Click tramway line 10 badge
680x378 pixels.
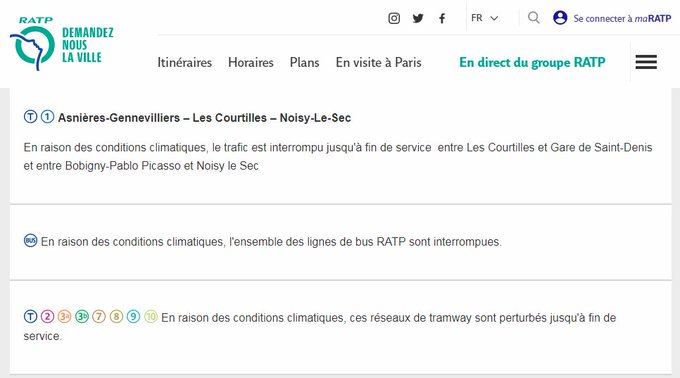click(150, 316)
